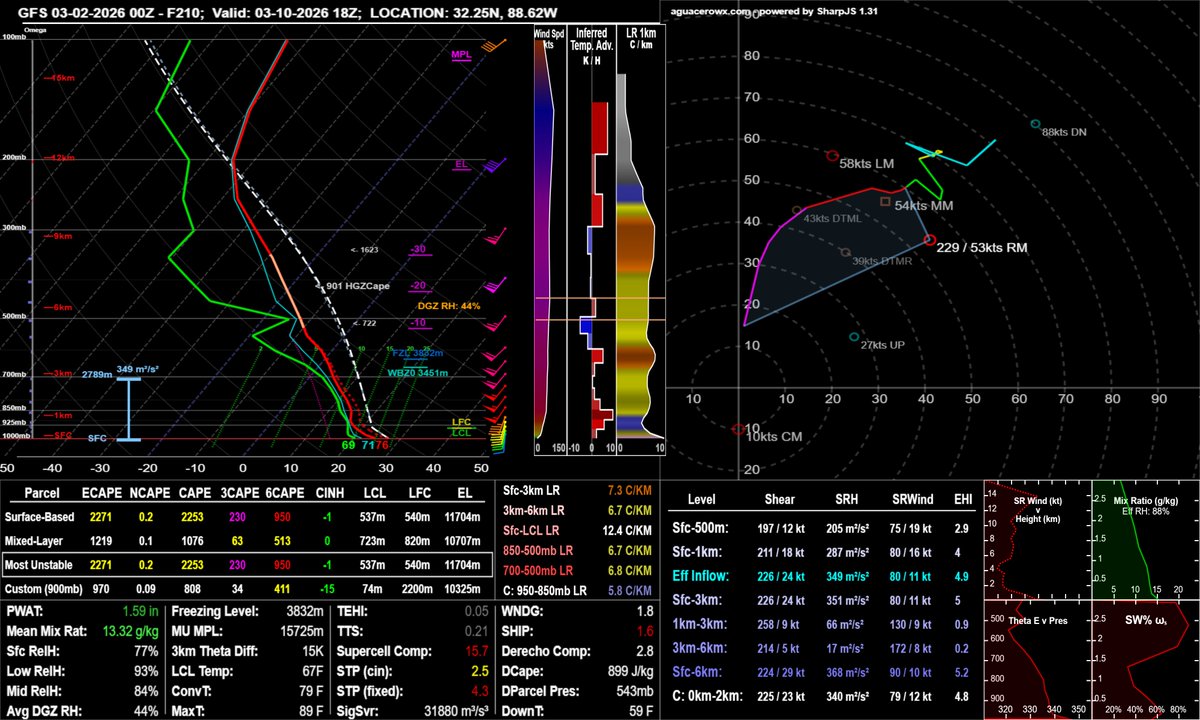1200x720 pixels.
Task: Select the 54kts MM square marker
Action: click(885, 201)
